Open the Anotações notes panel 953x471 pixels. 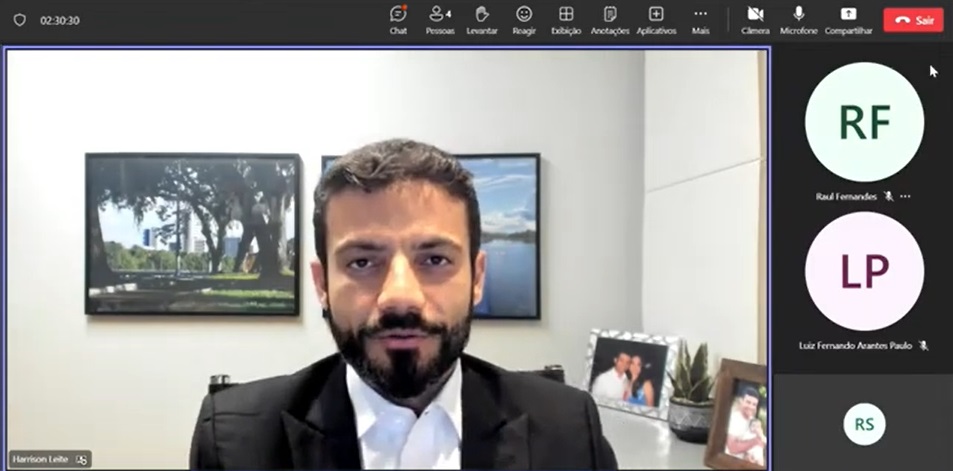click(609, 19)
